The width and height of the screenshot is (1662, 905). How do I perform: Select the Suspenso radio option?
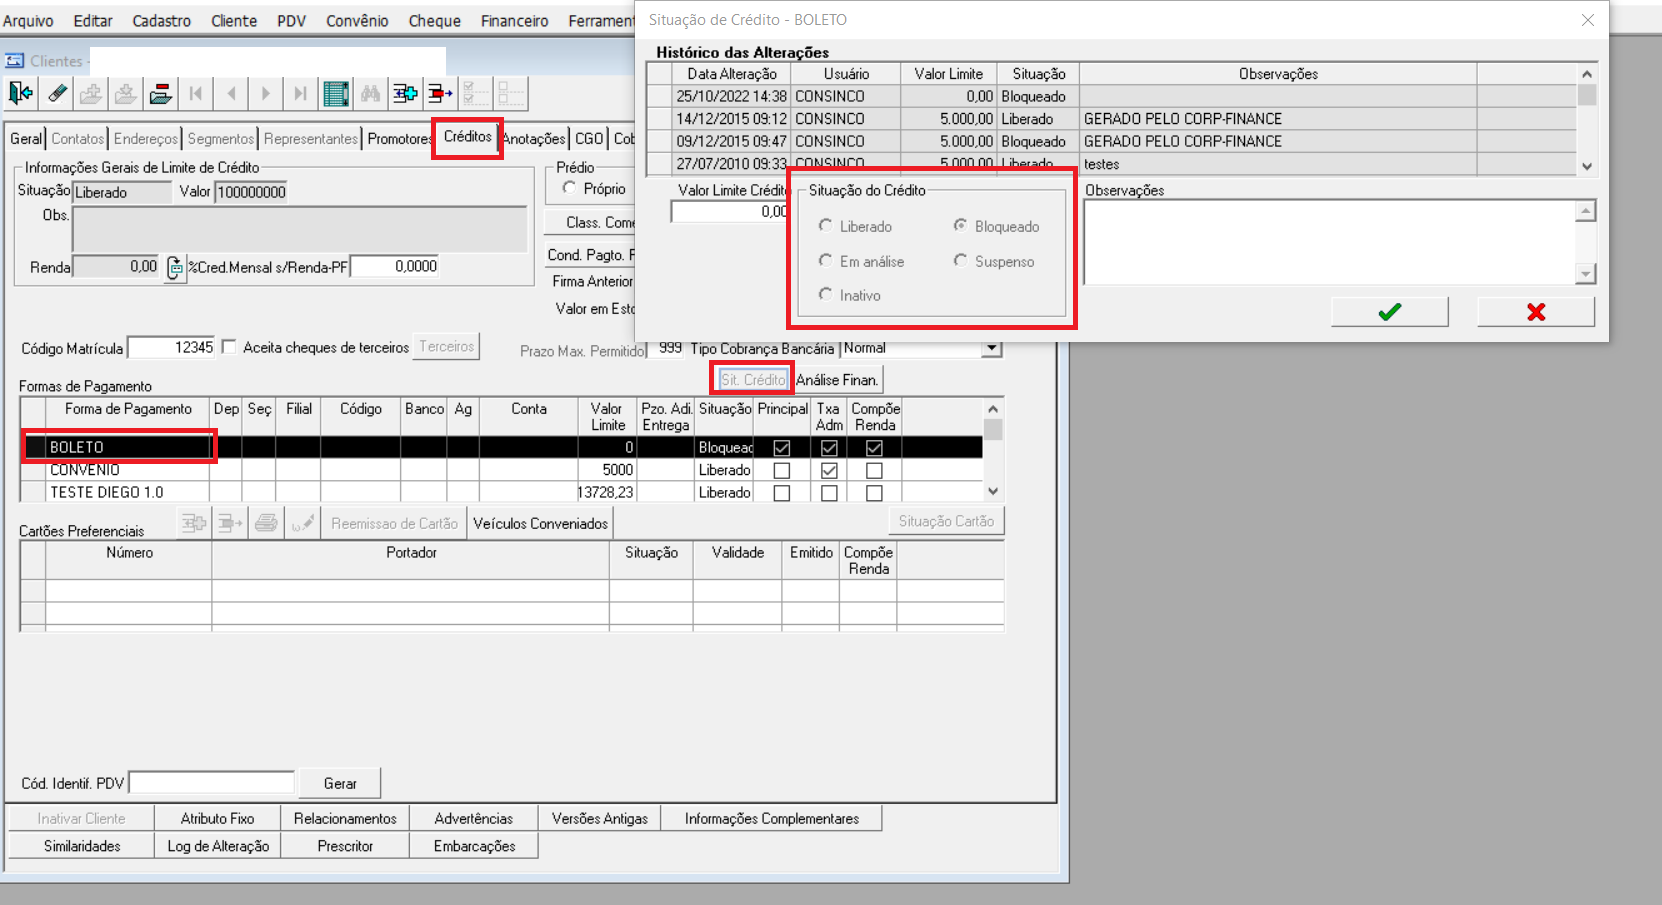960,261
